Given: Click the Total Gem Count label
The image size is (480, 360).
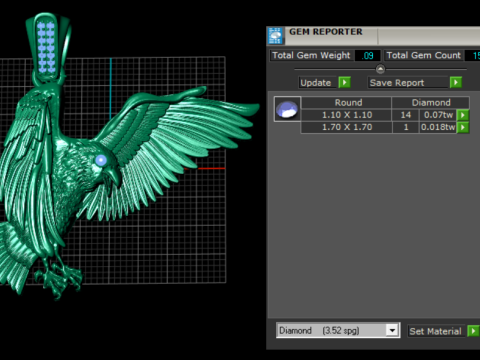Looking at the screenshot, I should point(423,55).
